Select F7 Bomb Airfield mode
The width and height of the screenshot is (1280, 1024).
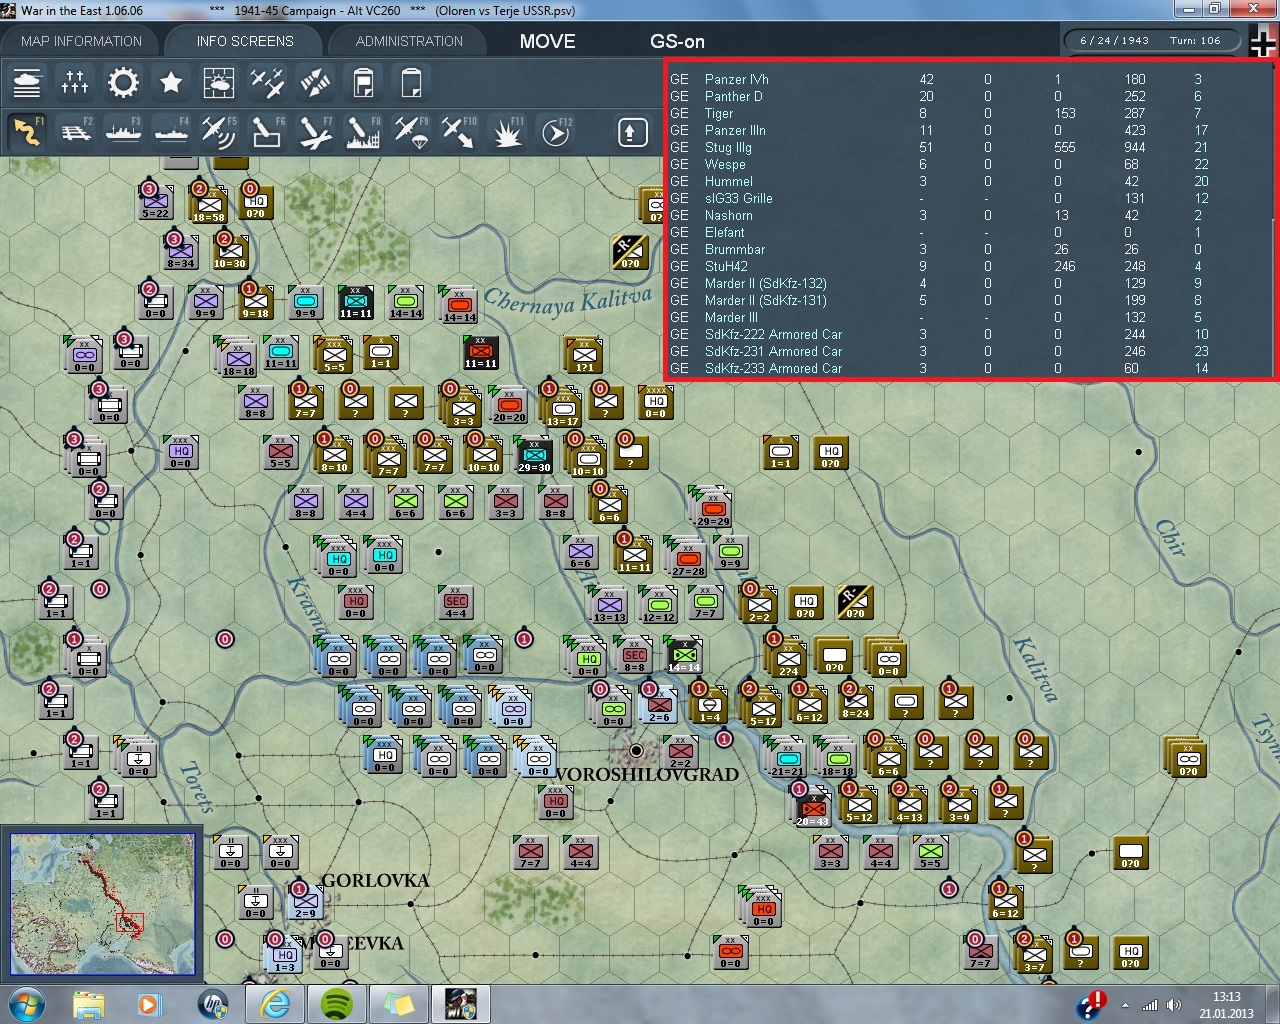coord(315,132)
